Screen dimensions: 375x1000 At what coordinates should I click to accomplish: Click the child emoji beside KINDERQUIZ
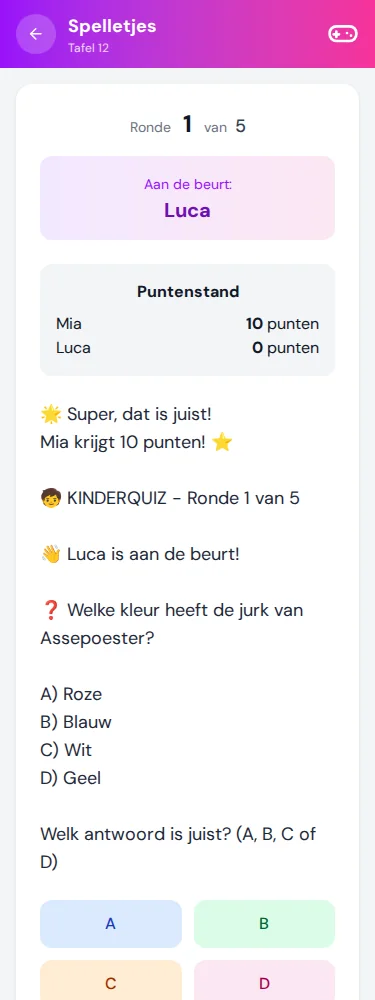click(x=50, y=498)
